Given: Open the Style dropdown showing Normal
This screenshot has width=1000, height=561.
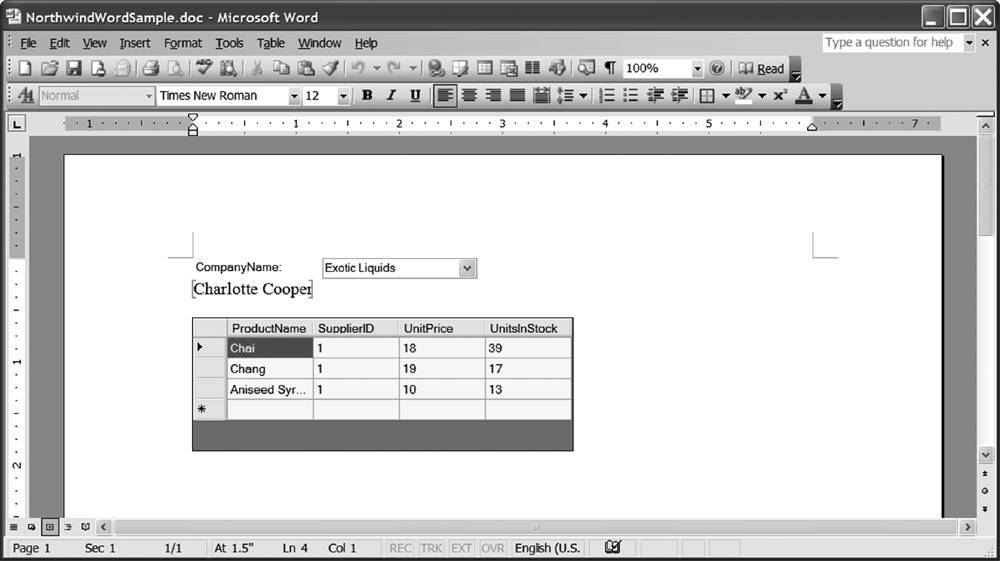Looking at the screenshot, I should click(148, 96).
